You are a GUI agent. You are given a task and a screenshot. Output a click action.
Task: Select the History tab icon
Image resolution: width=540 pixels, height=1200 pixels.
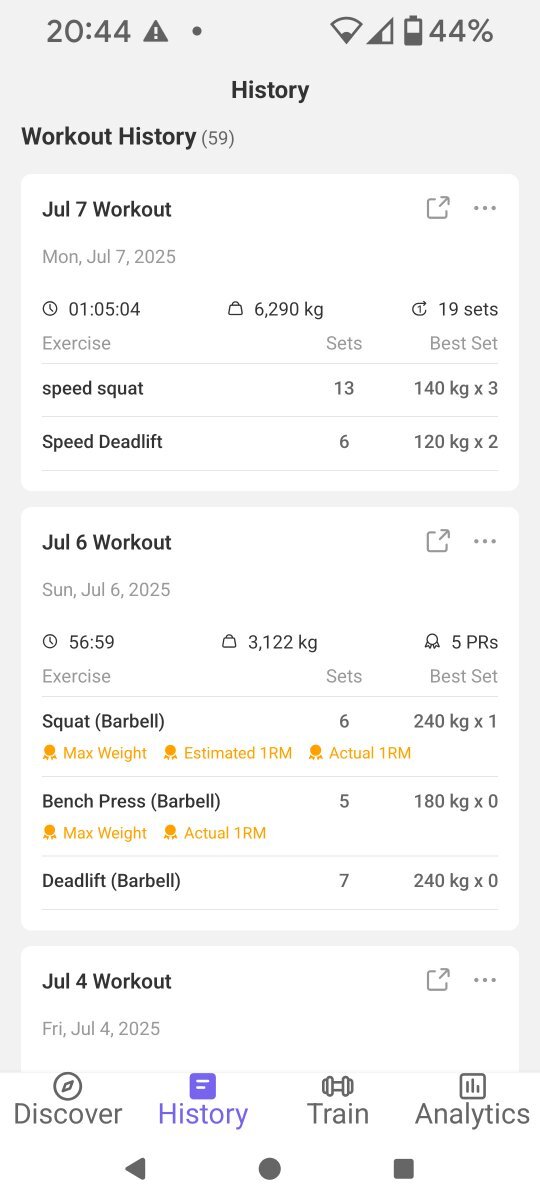203,1086
